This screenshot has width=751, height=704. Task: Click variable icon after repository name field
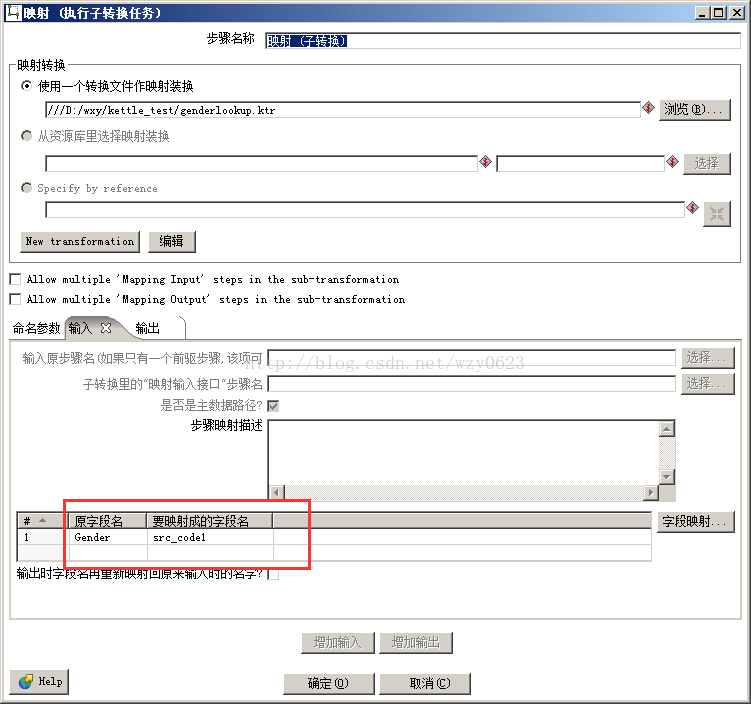[486, 162]
